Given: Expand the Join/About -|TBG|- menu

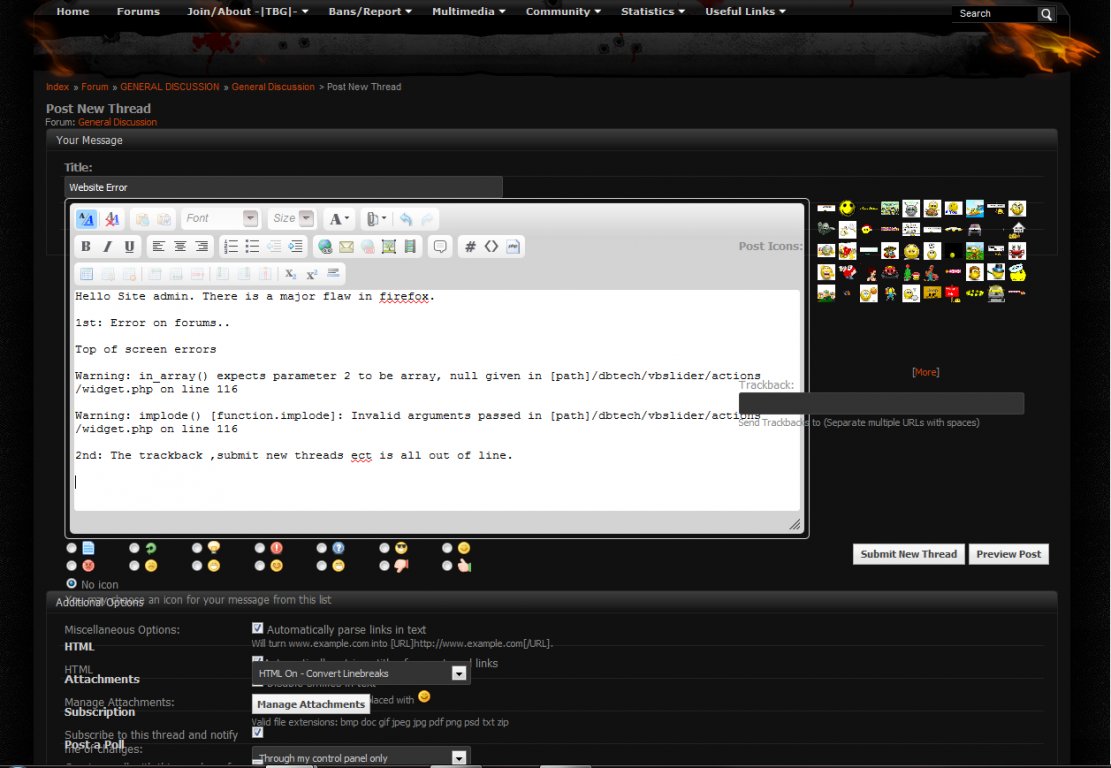Looking at the screenshot, I should tap(247, 11).
